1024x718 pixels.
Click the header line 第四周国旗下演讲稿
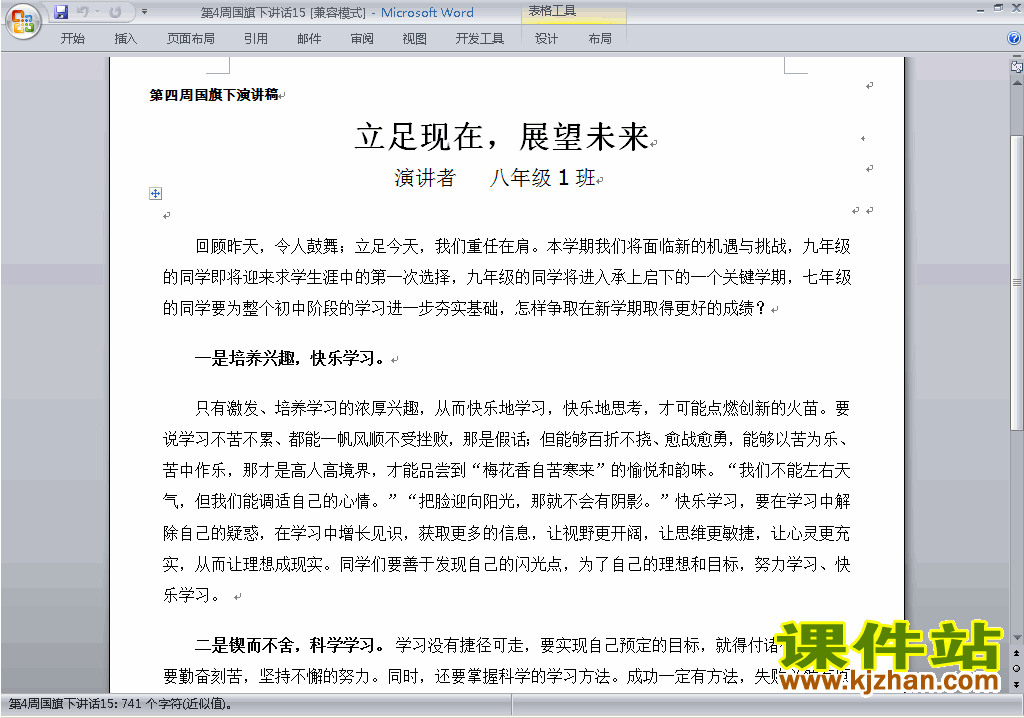(x=214, y=95)
